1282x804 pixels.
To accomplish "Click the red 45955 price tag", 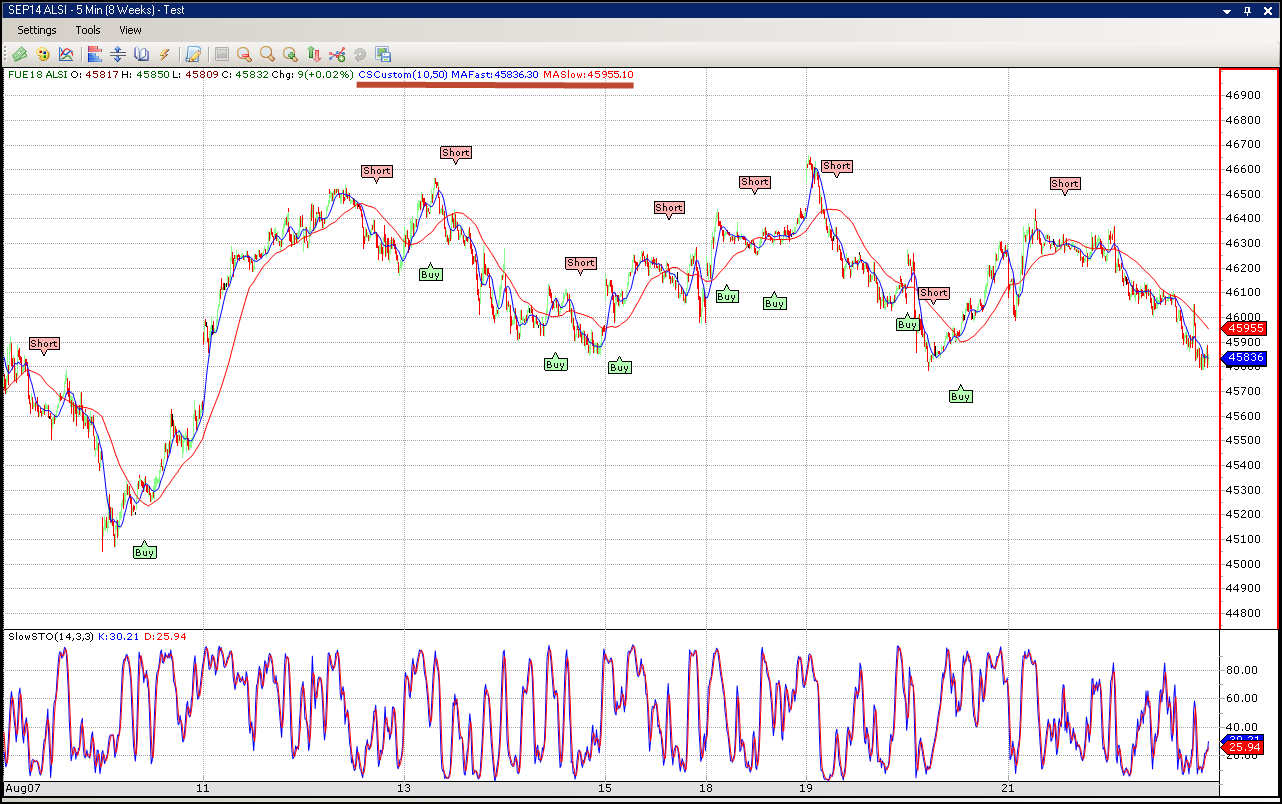I will [1246, 328].
